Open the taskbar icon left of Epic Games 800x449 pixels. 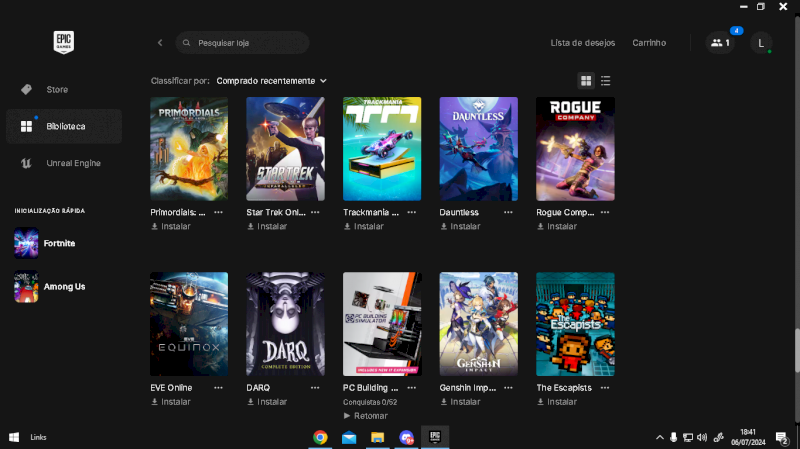point(406,437)
